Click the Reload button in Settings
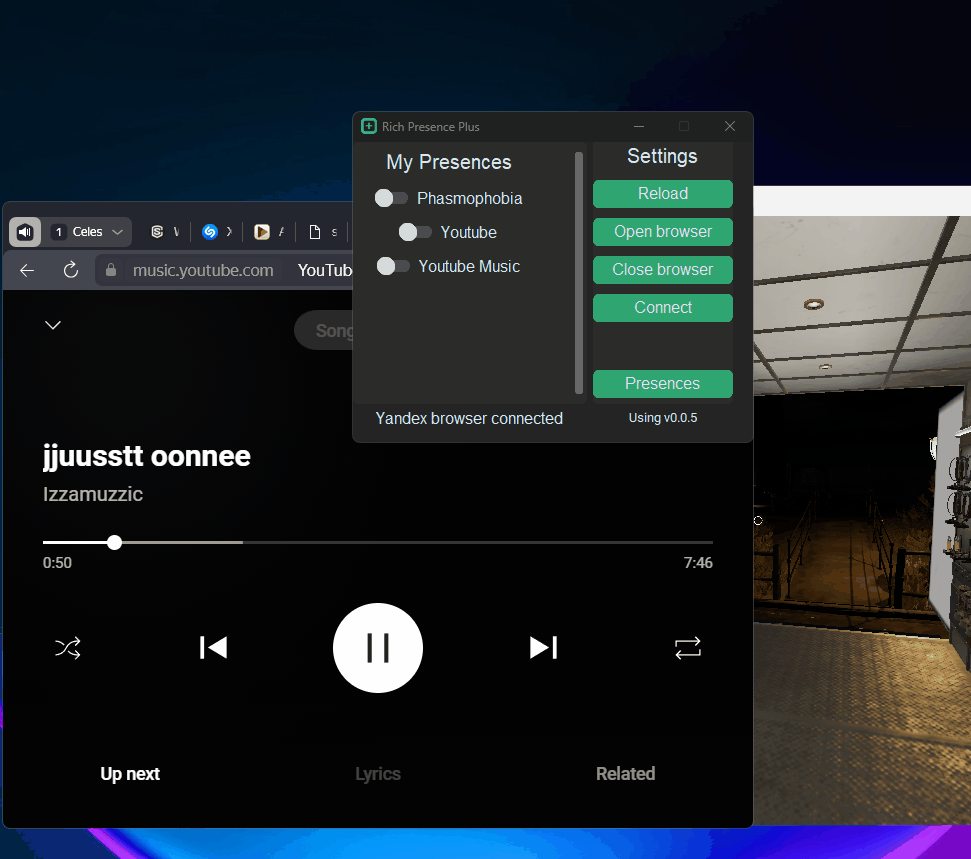 [663, 194]
